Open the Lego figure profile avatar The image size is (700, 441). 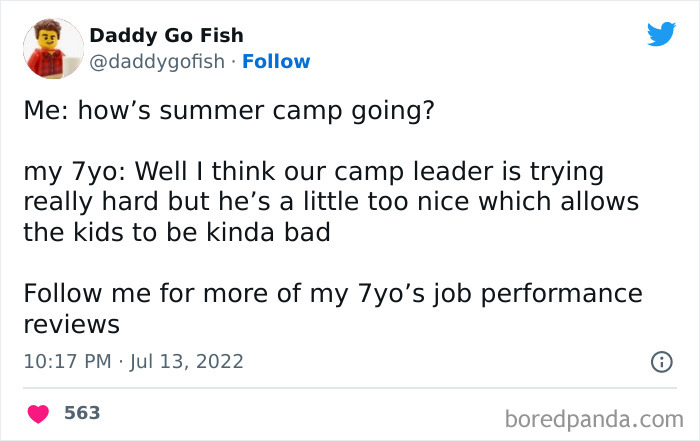52,48
